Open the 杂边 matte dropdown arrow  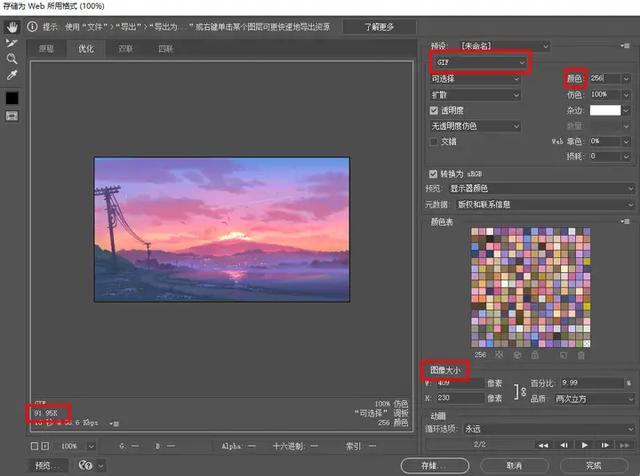(x=626, y=110)
